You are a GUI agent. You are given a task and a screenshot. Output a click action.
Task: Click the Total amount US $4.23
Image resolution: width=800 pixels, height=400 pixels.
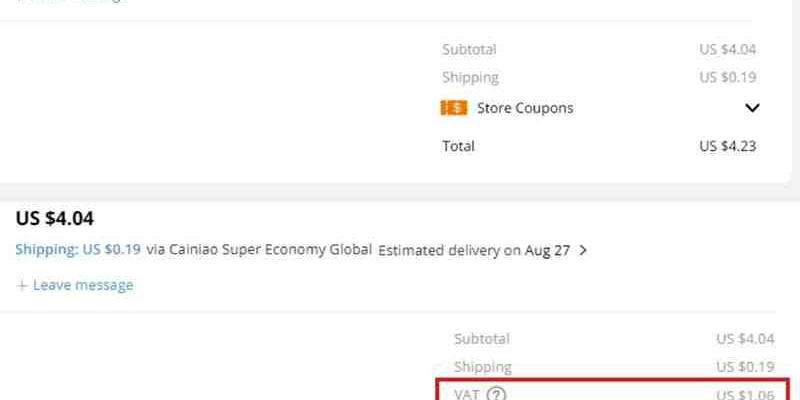(x=728, y=146)
